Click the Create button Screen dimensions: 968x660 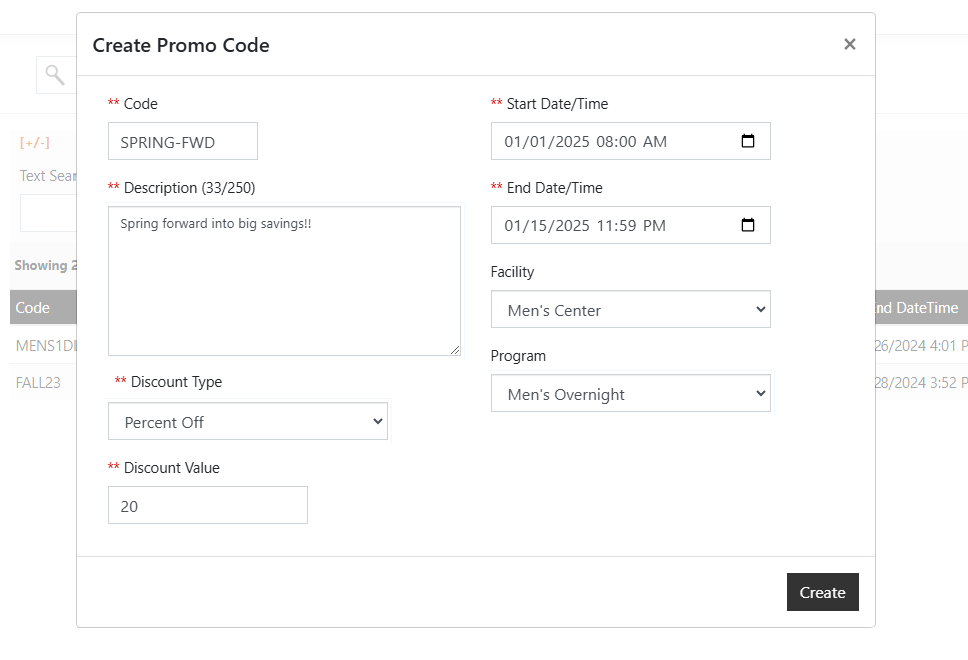tap(822, 592)
